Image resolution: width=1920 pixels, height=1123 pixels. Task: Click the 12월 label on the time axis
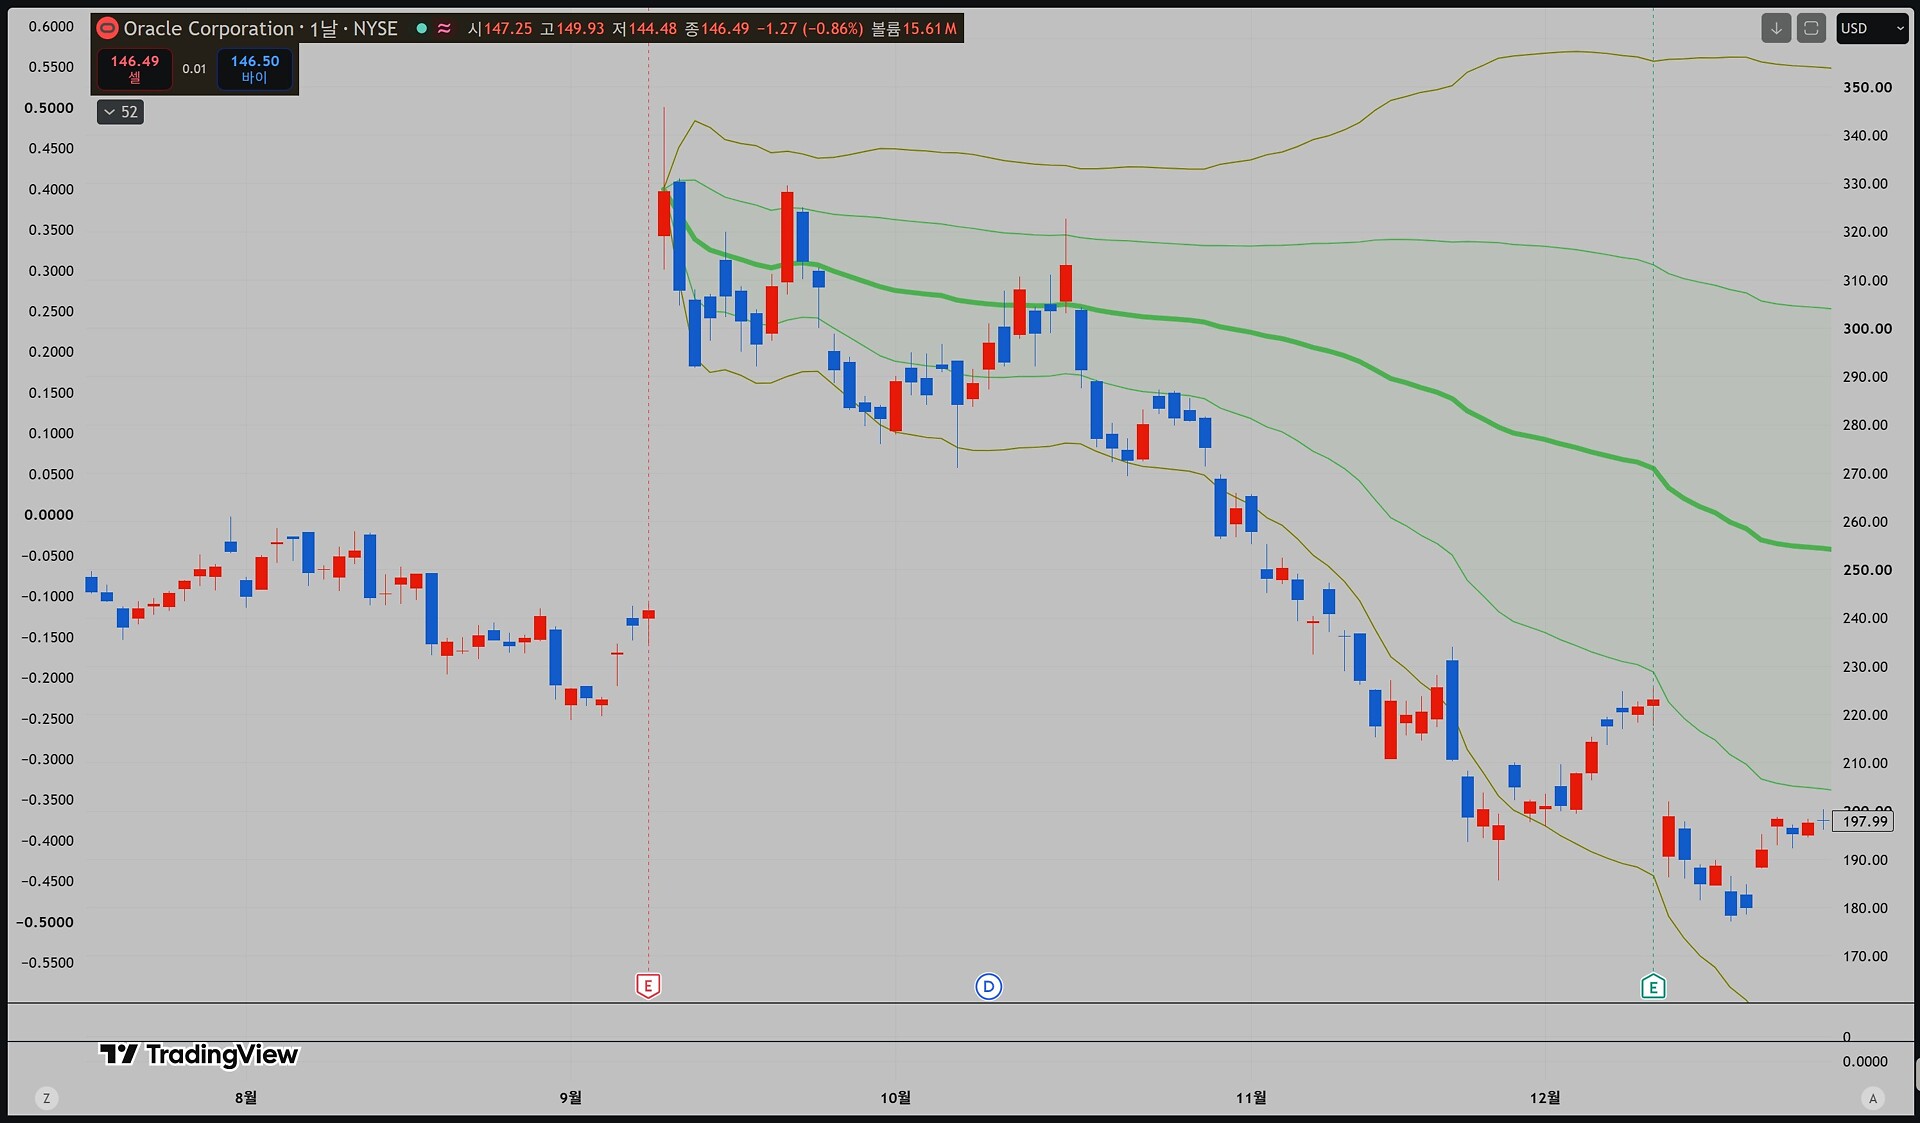pos(1545,1098)
